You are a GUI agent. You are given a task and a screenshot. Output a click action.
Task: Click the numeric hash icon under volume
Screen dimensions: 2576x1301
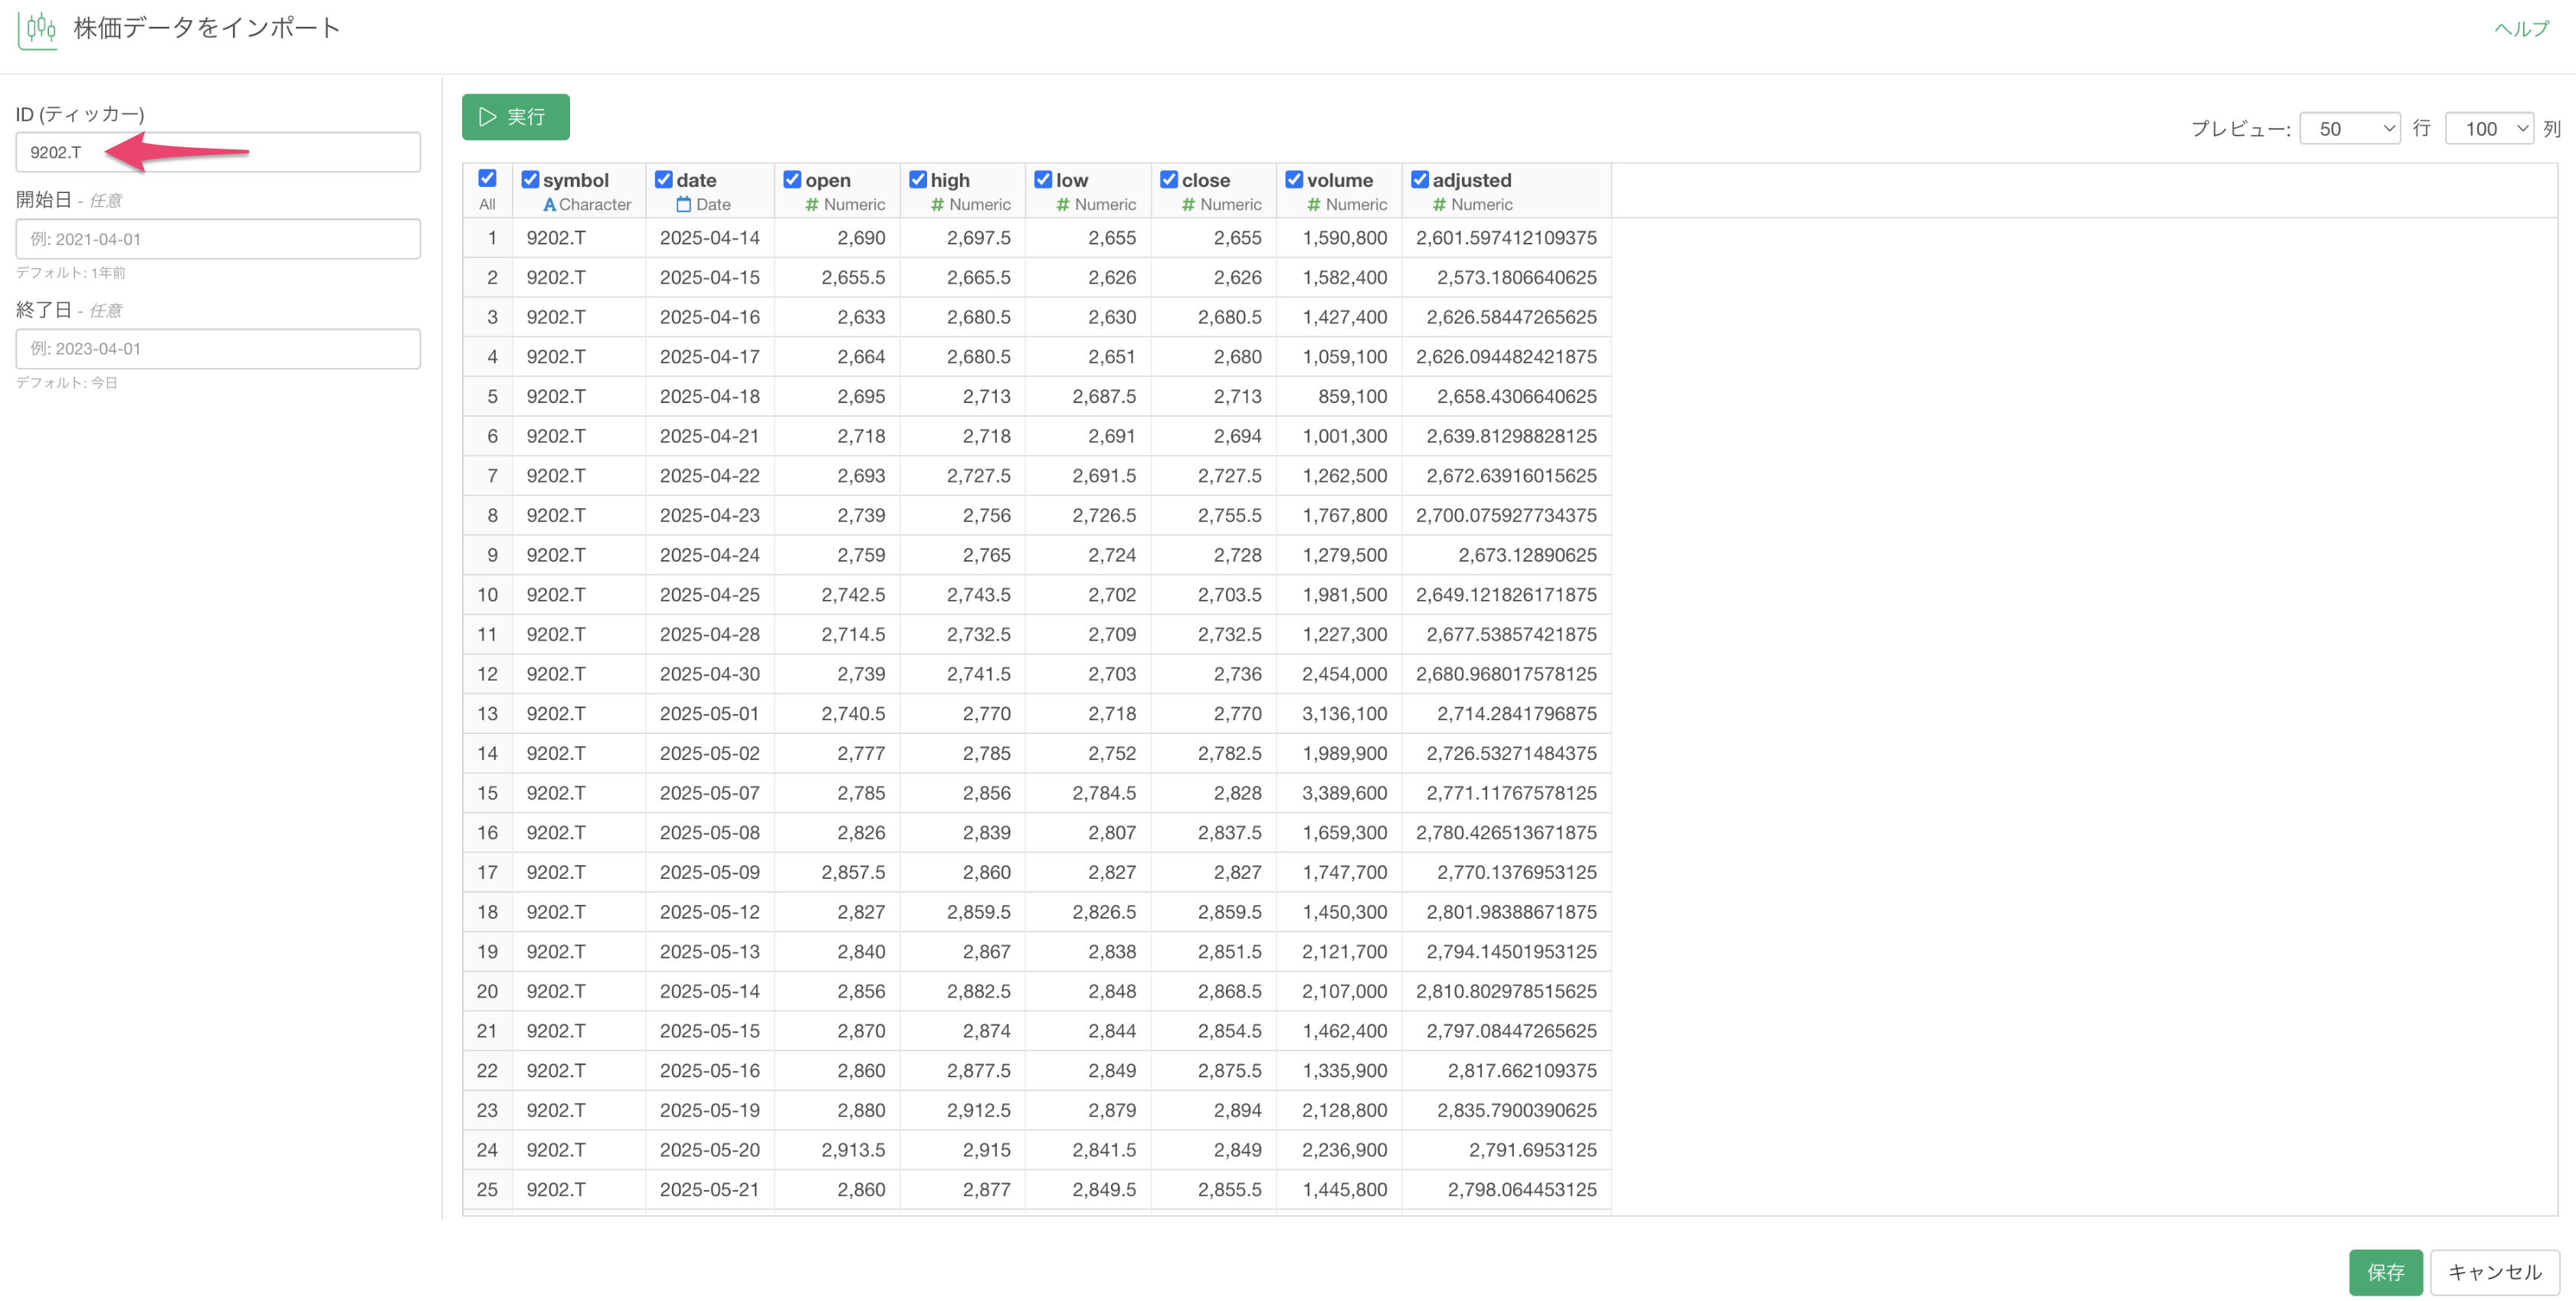coord(1314,205)
